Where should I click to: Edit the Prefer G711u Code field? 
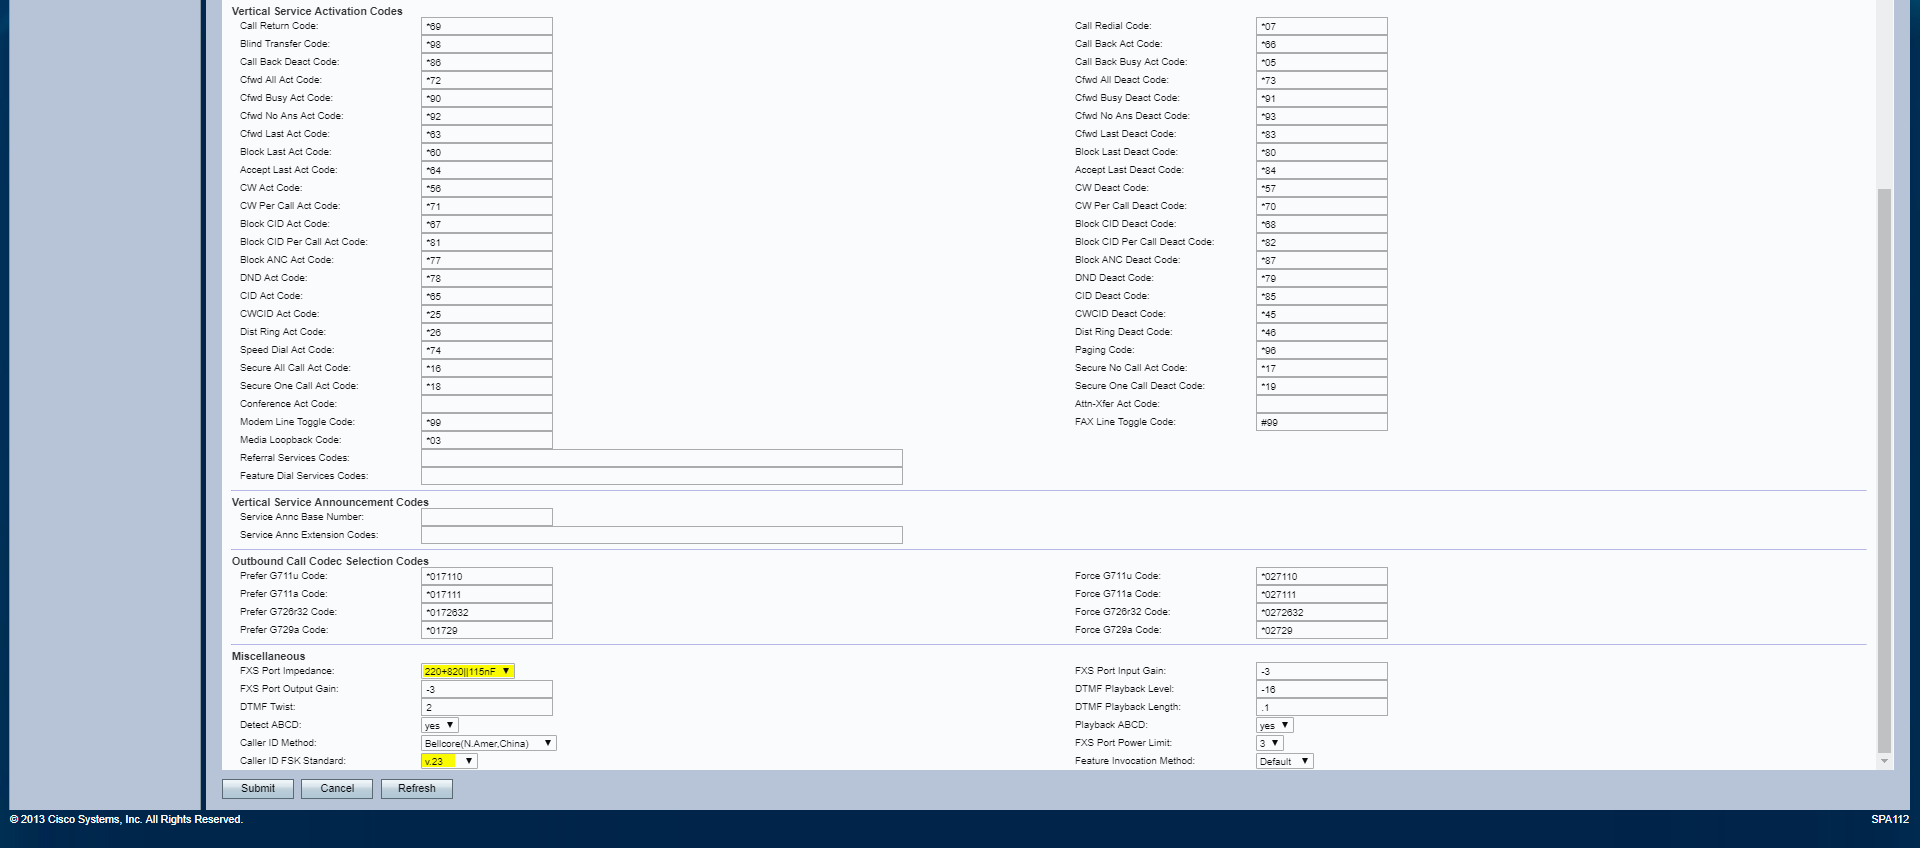(486, 576)
